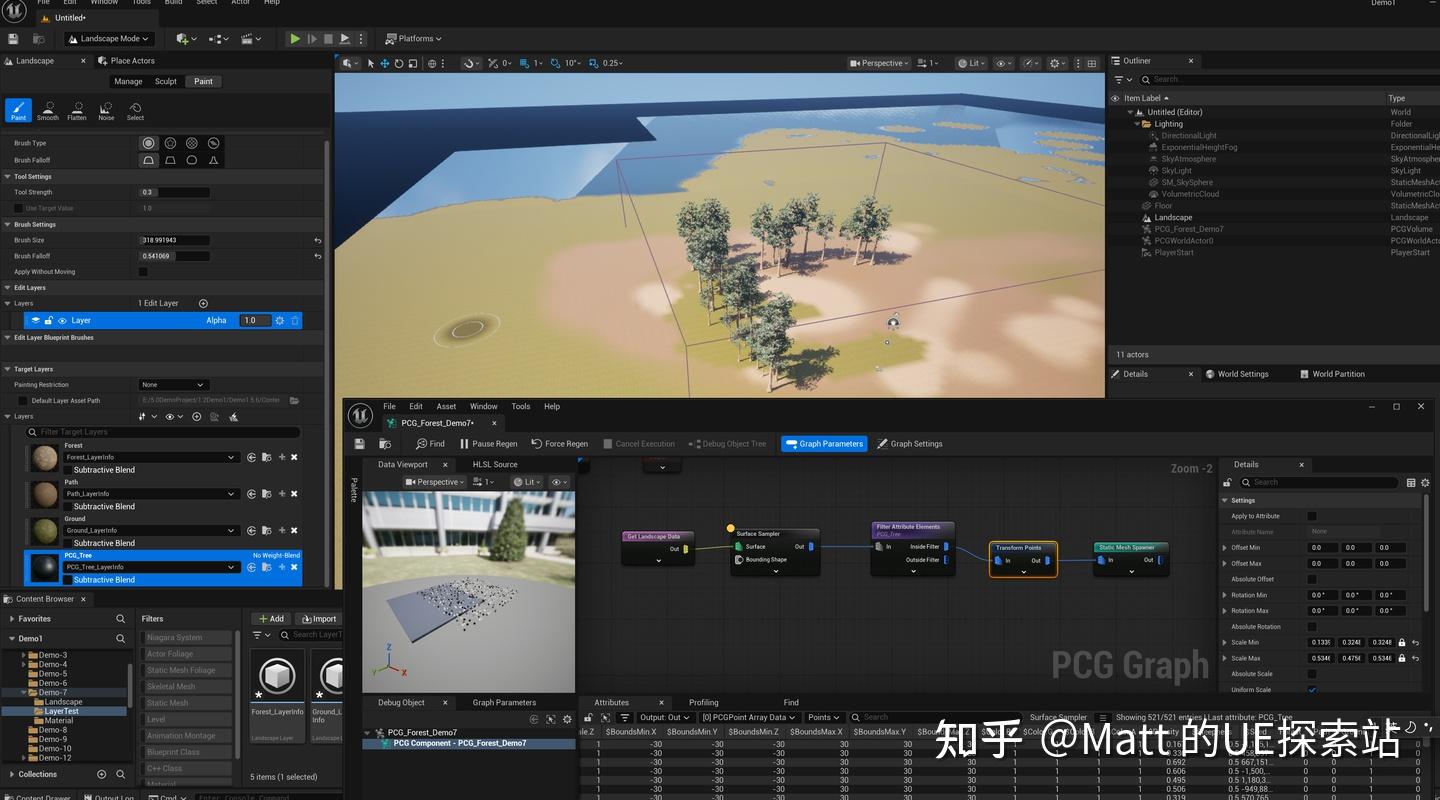Image resolution: width=1440 pixels, height=800 pixels.
Task: Choose the Select landscape tool
Action: [x=135, y=110]
